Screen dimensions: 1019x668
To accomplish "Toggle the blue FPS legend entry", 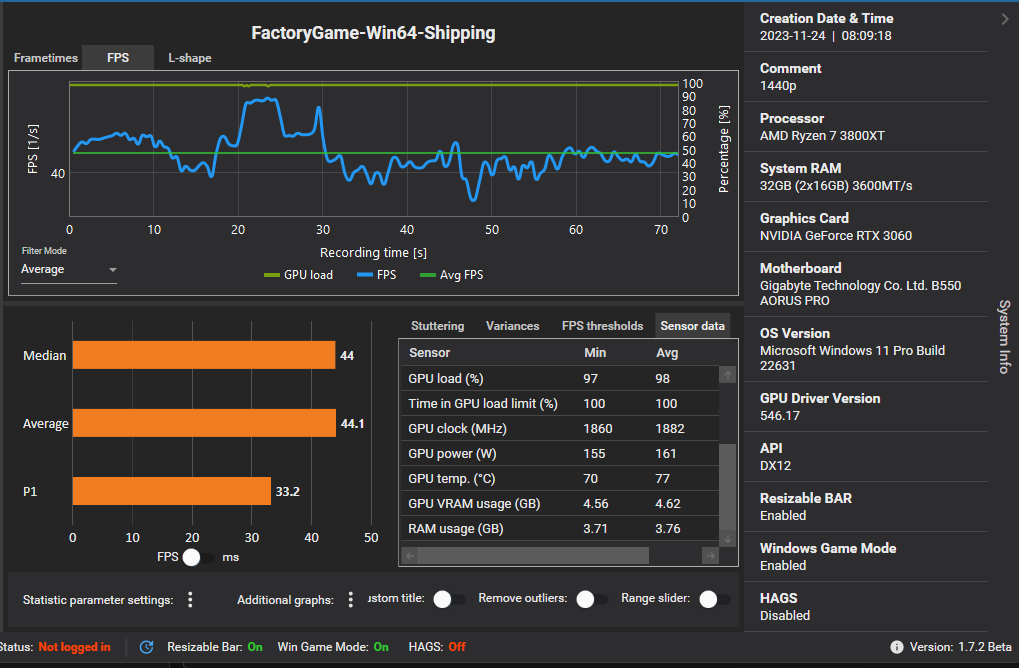I will pos(377,275).
